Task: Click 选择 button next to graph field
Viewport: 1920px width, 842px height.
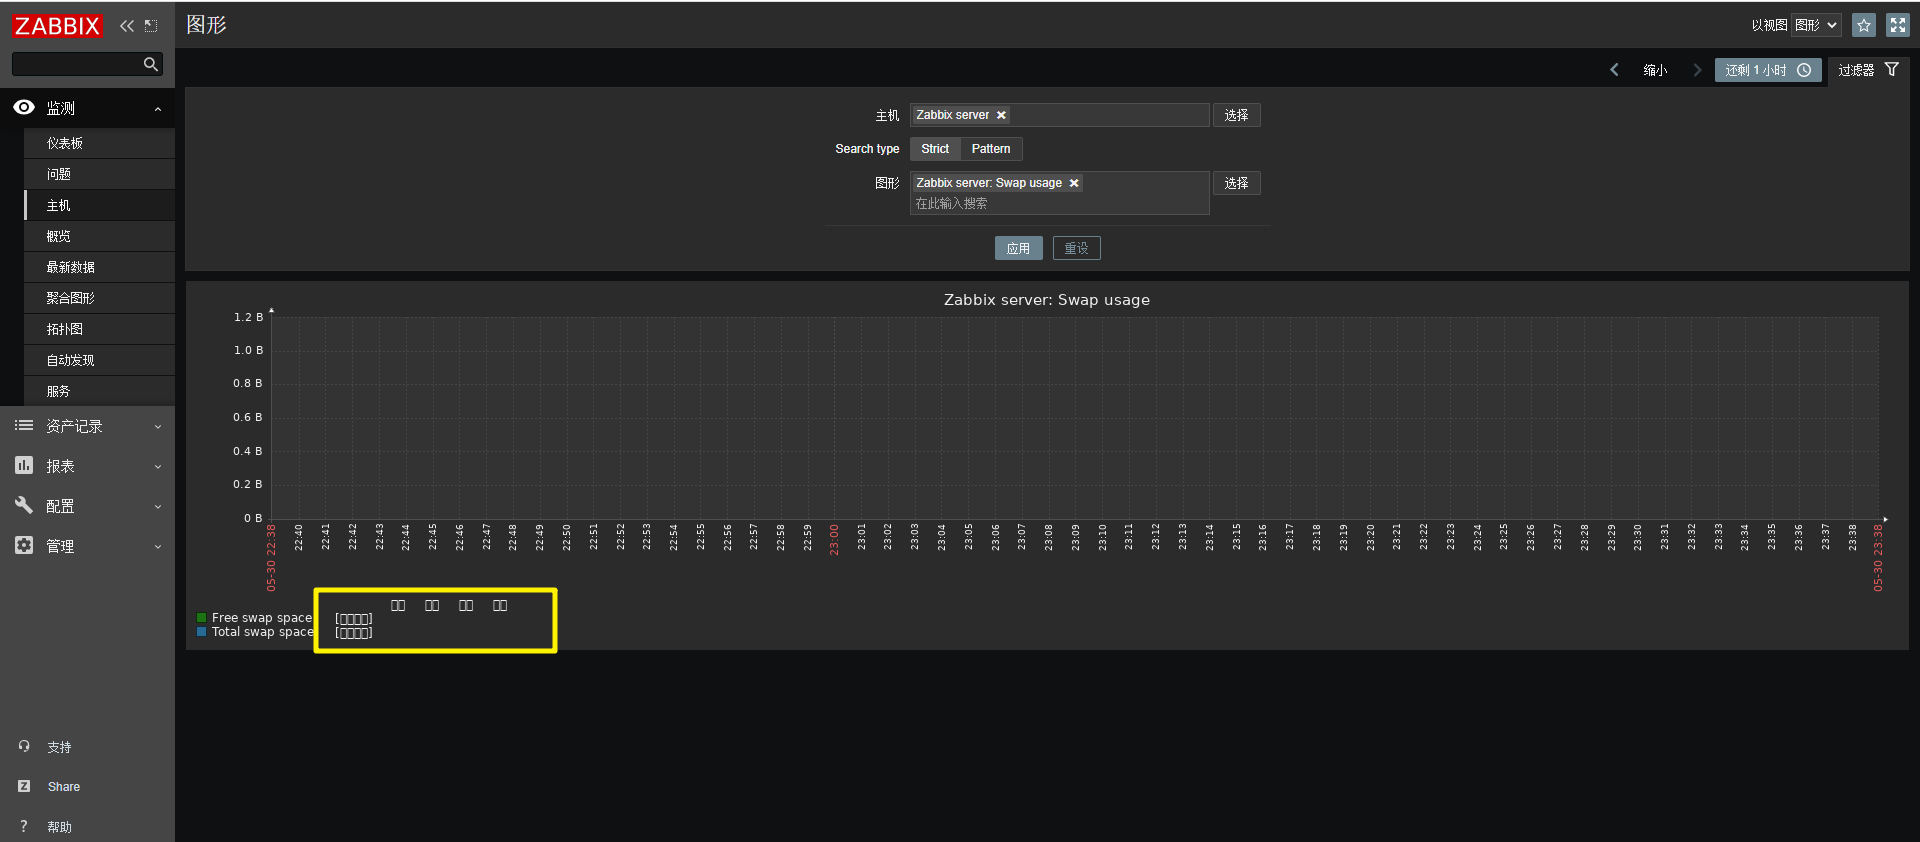Action: coord(1236,183)
